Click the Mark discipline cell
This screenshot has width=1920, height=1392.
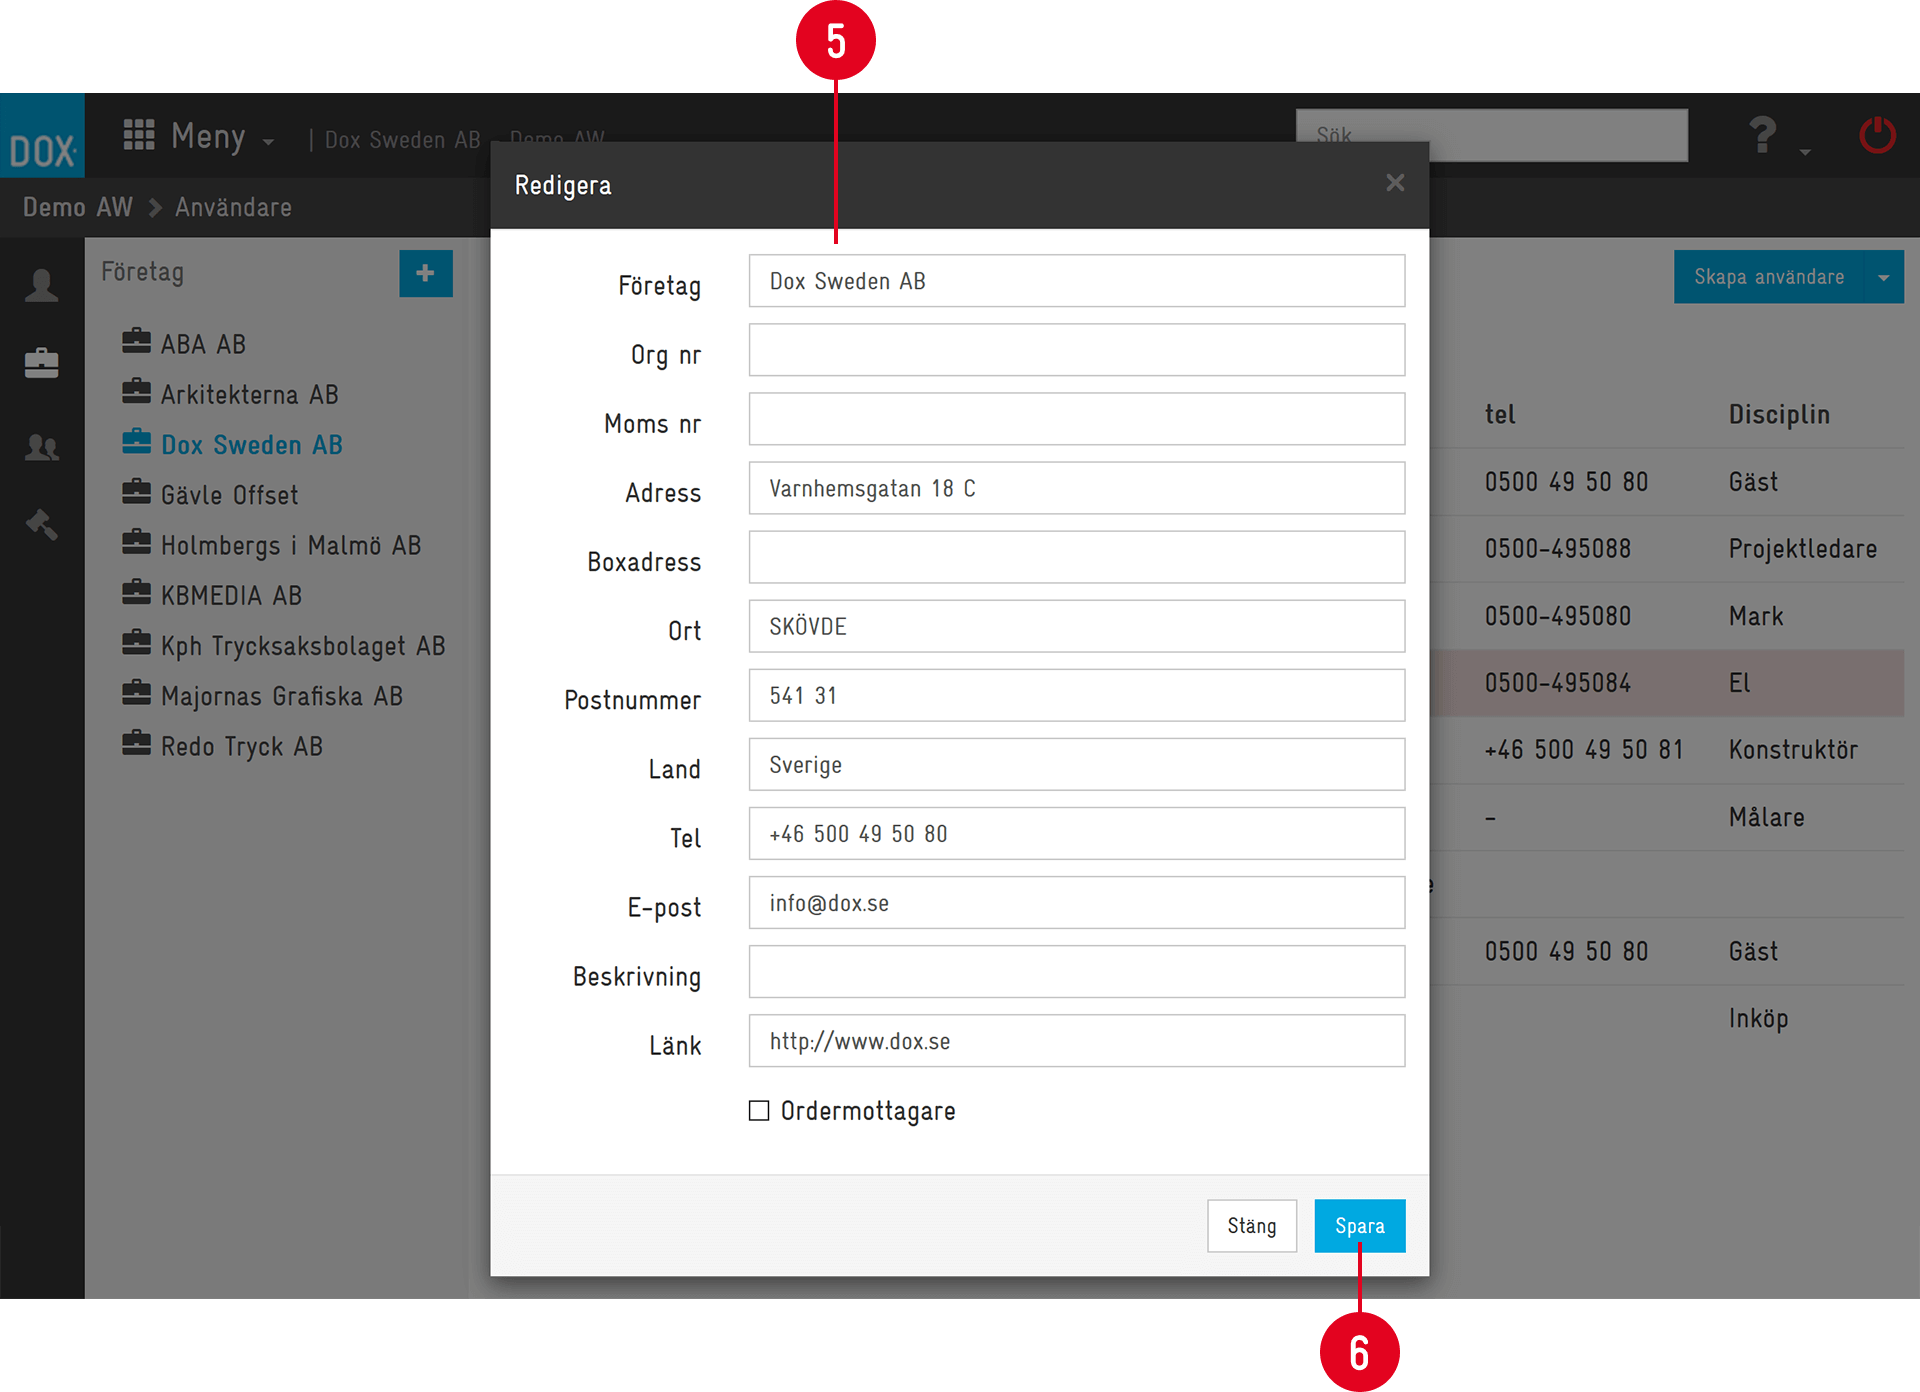pos(1756,616)
